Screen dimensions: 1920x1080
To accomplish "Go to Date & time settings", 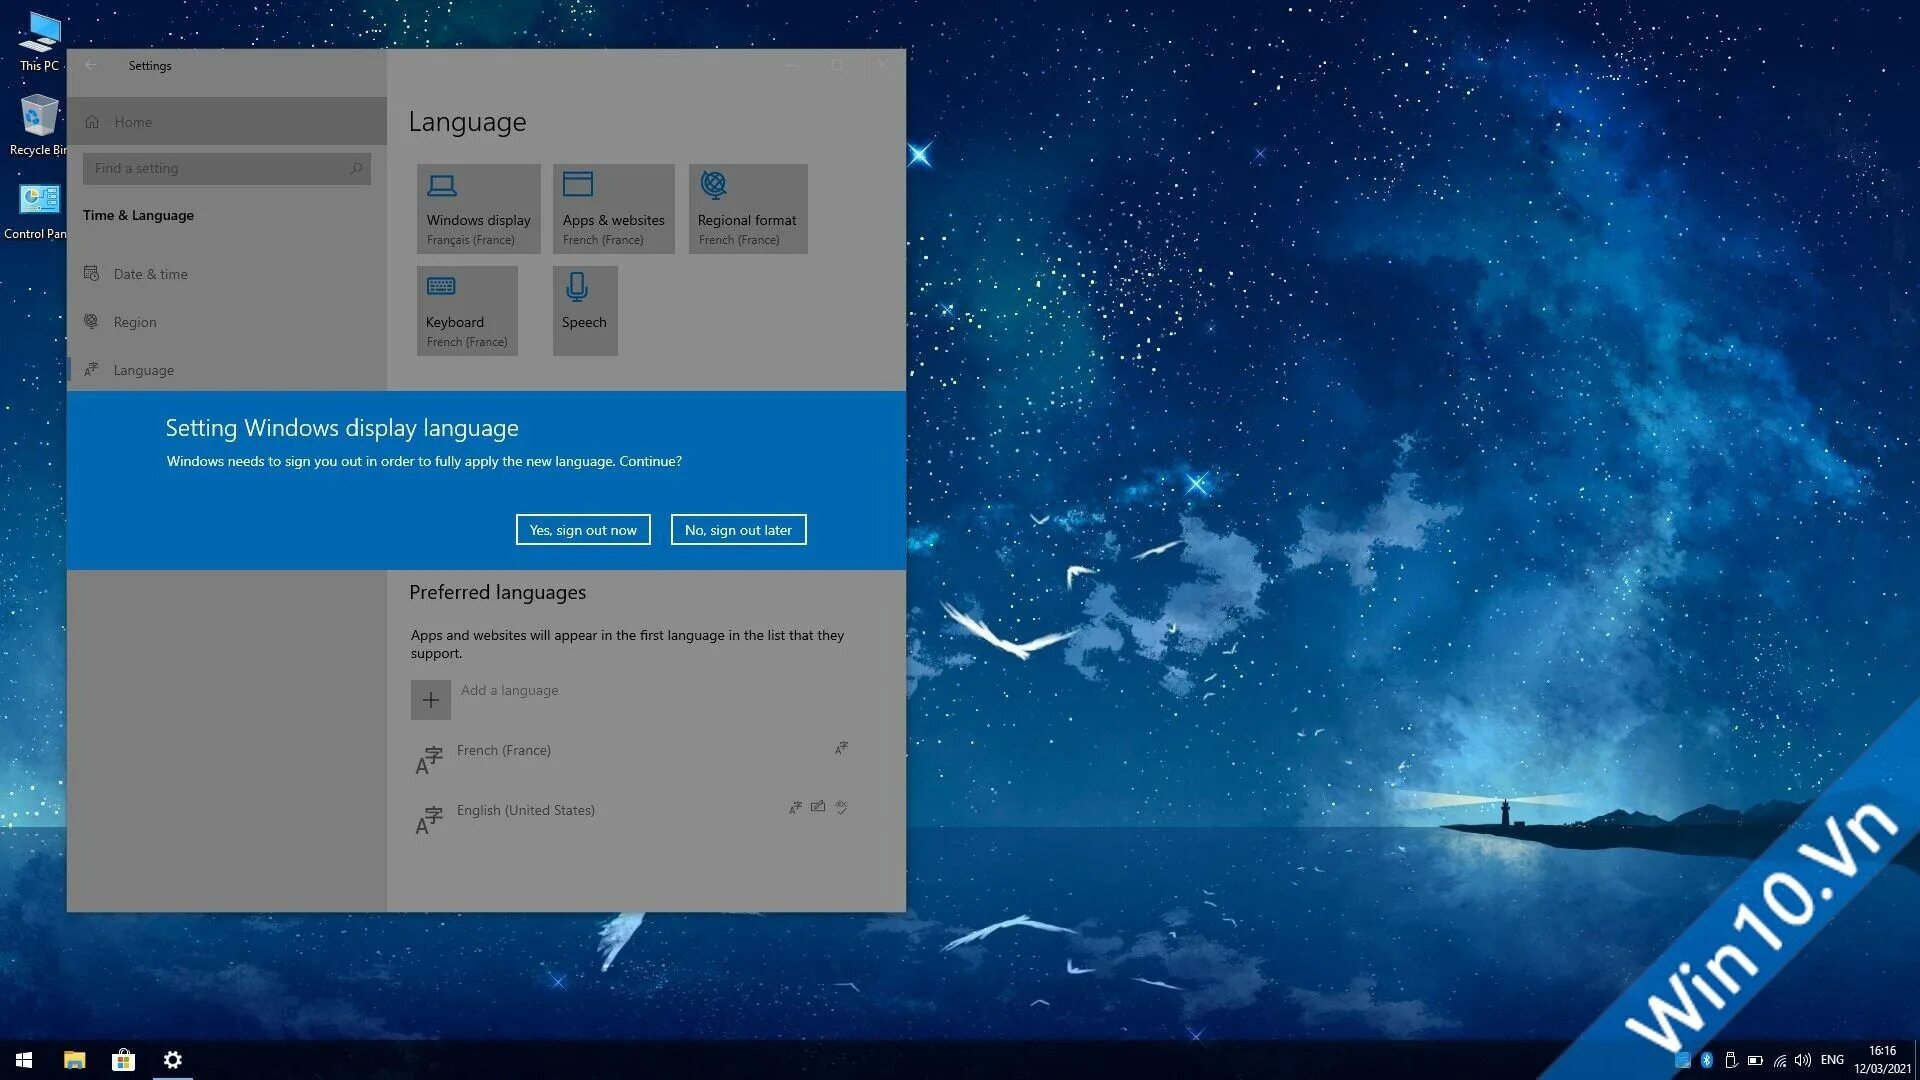I will pos(150,274).
